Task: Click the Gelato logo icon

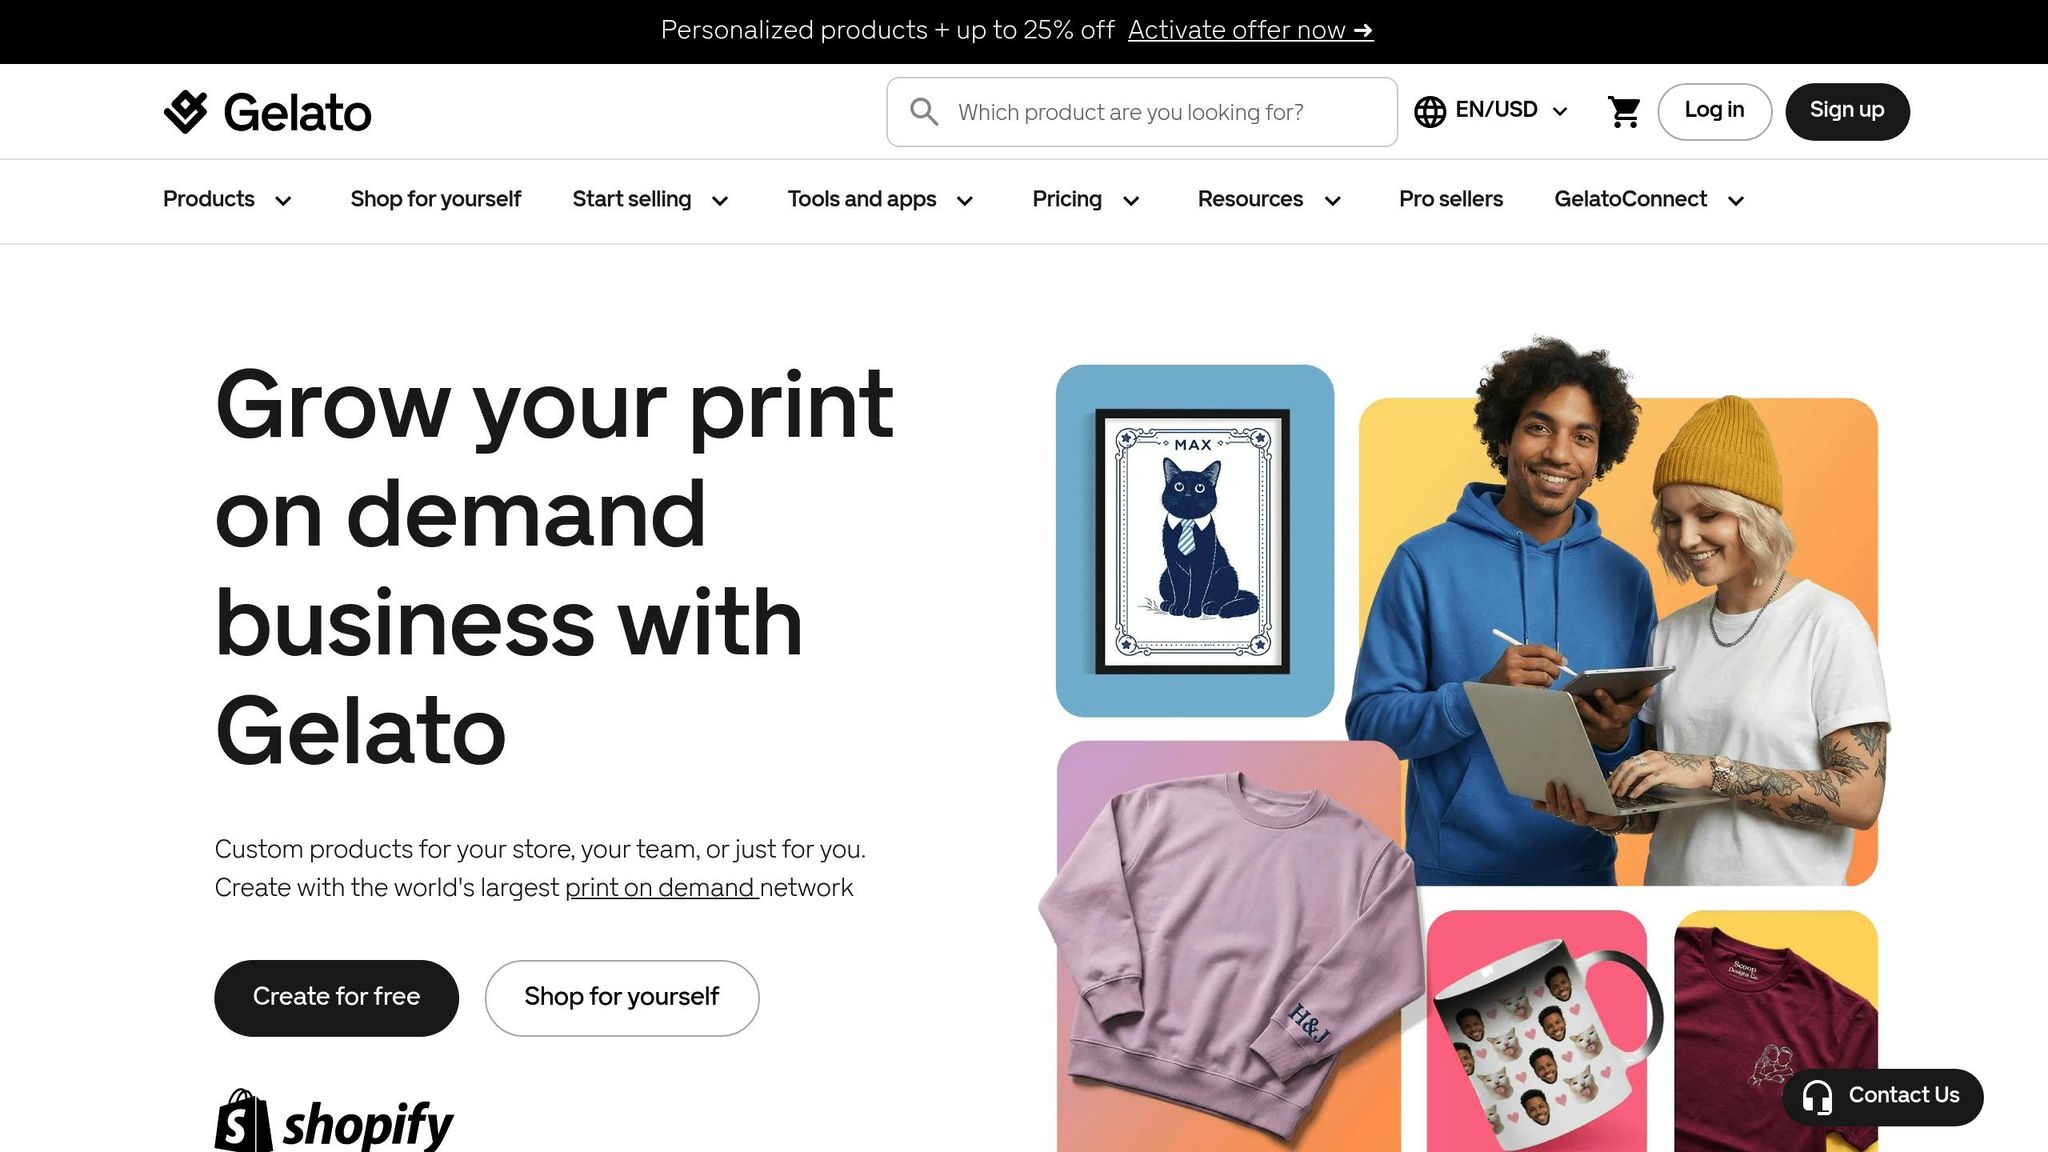Action: tap(186, 112)
